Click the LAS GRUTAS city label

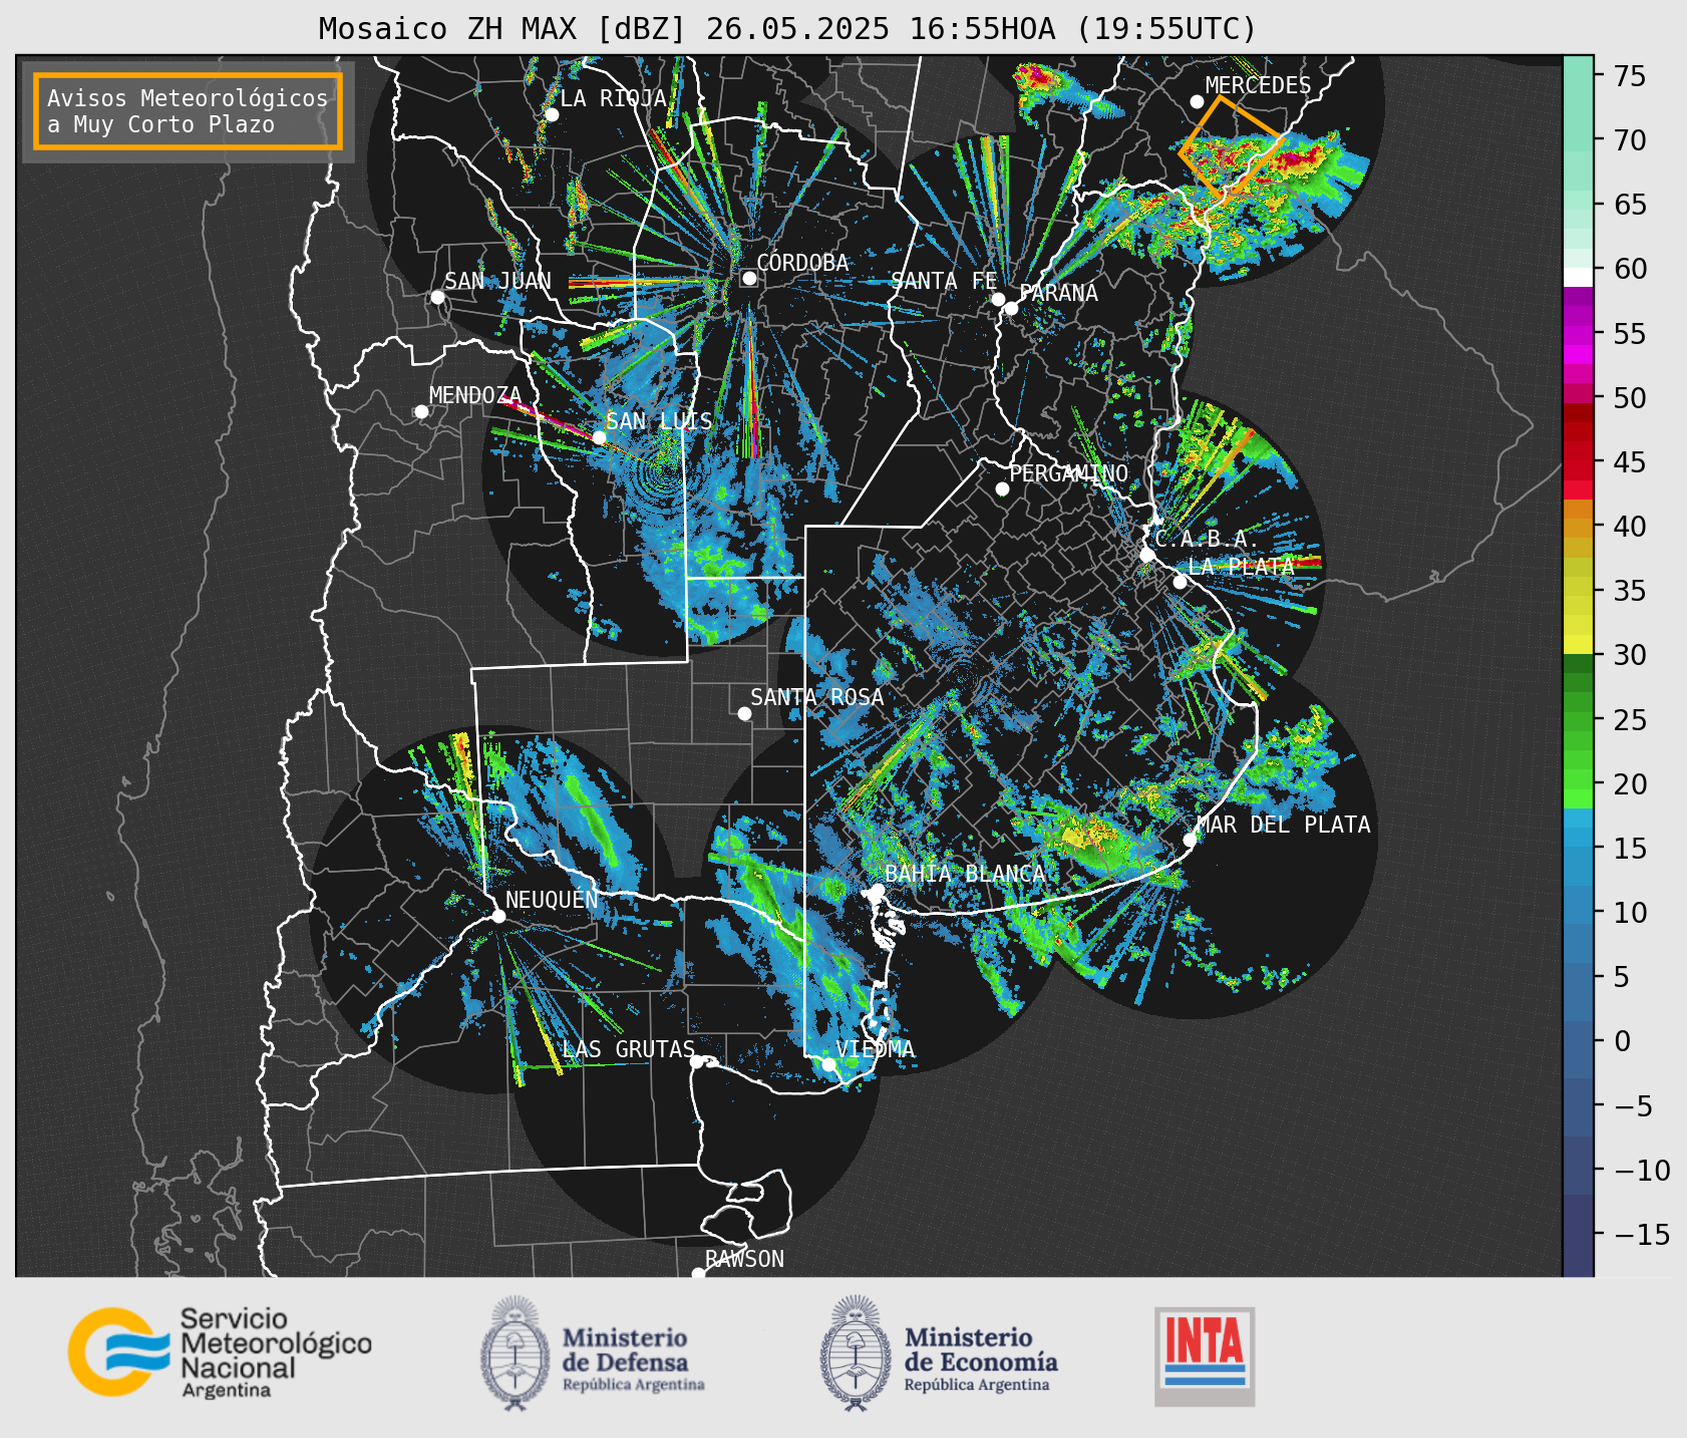pos(628,1049)
